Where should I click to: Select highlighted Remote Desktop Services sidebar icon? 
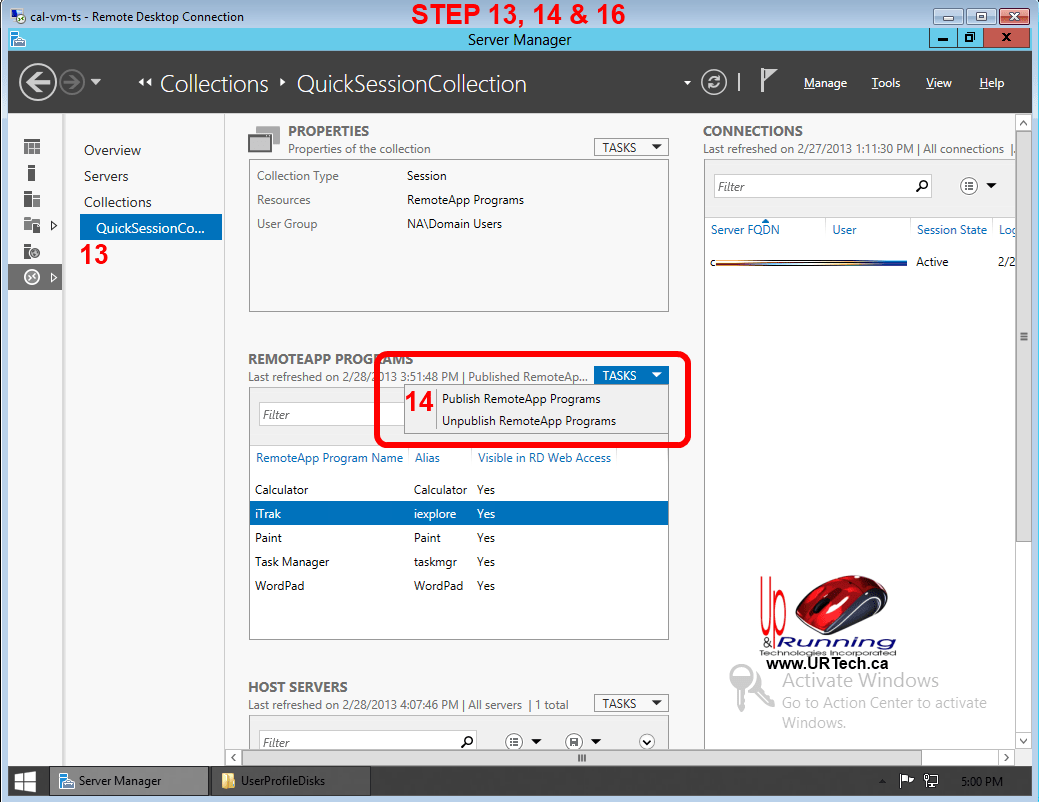pyautogui.click(x=32, y=277)
